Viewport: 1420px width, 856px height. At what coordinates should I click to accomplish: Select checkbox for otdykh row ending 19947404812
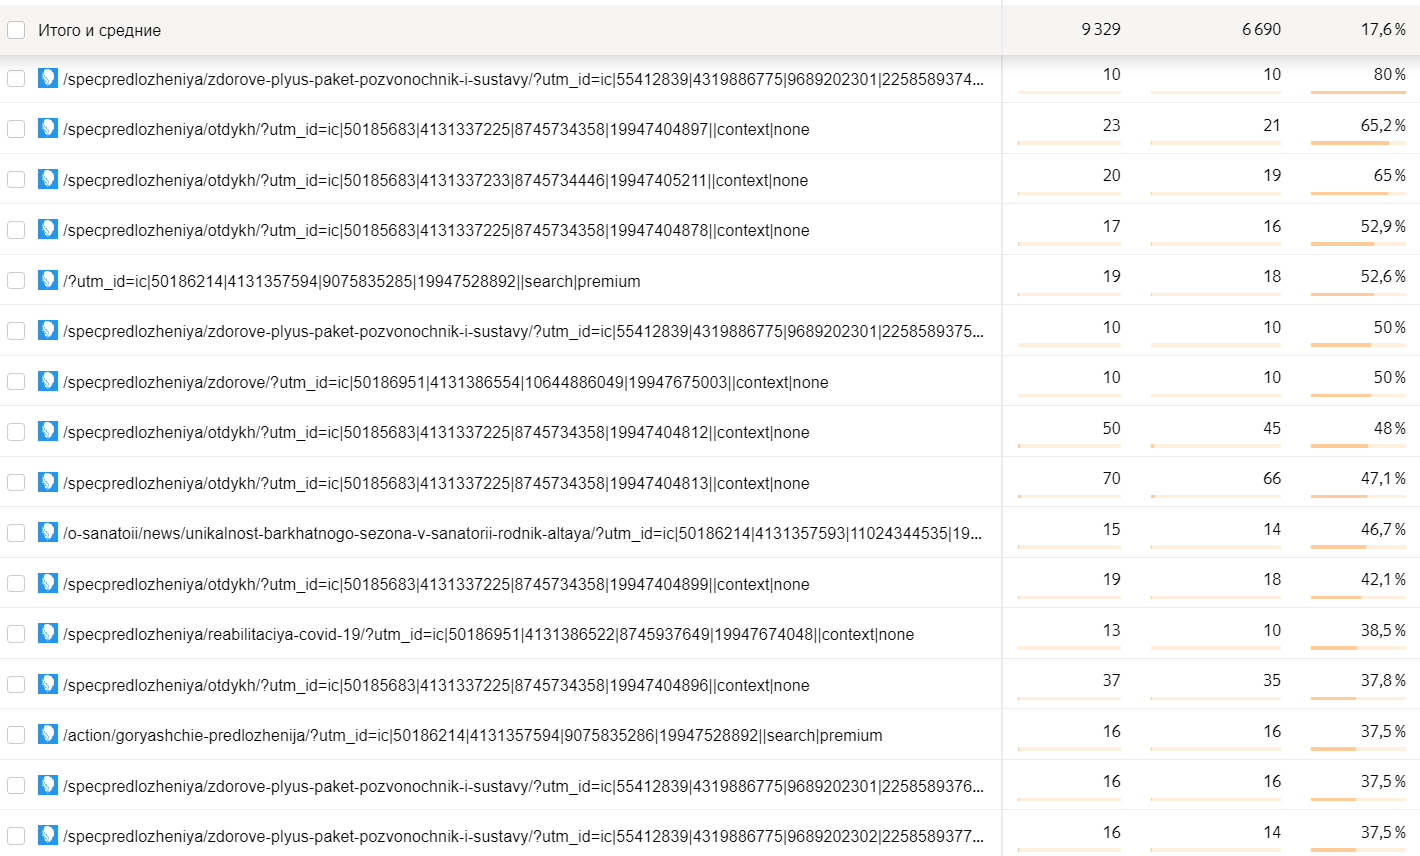coord(16,432)
